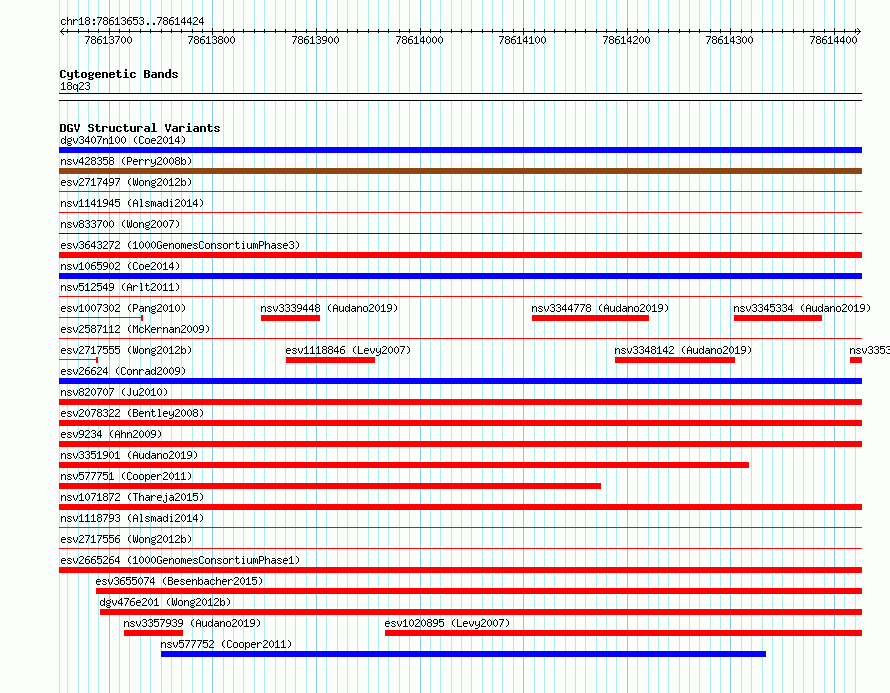Click the dgv3407n100 (Coe2014) variant label

(123, 140)
